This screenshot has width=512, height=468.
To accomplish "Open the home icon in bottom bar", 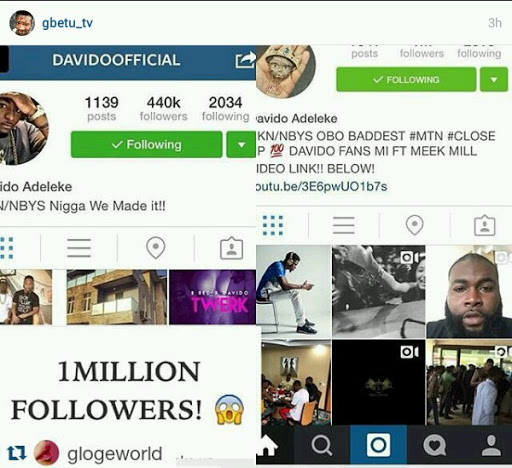I will (267, 445).
